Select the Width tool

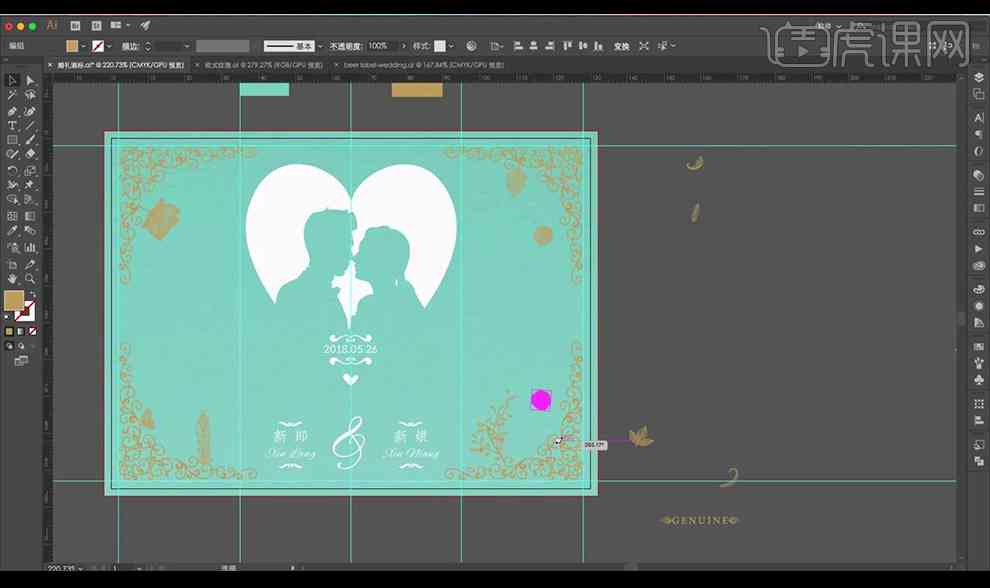pyautogui.click(x=12, y=185)
